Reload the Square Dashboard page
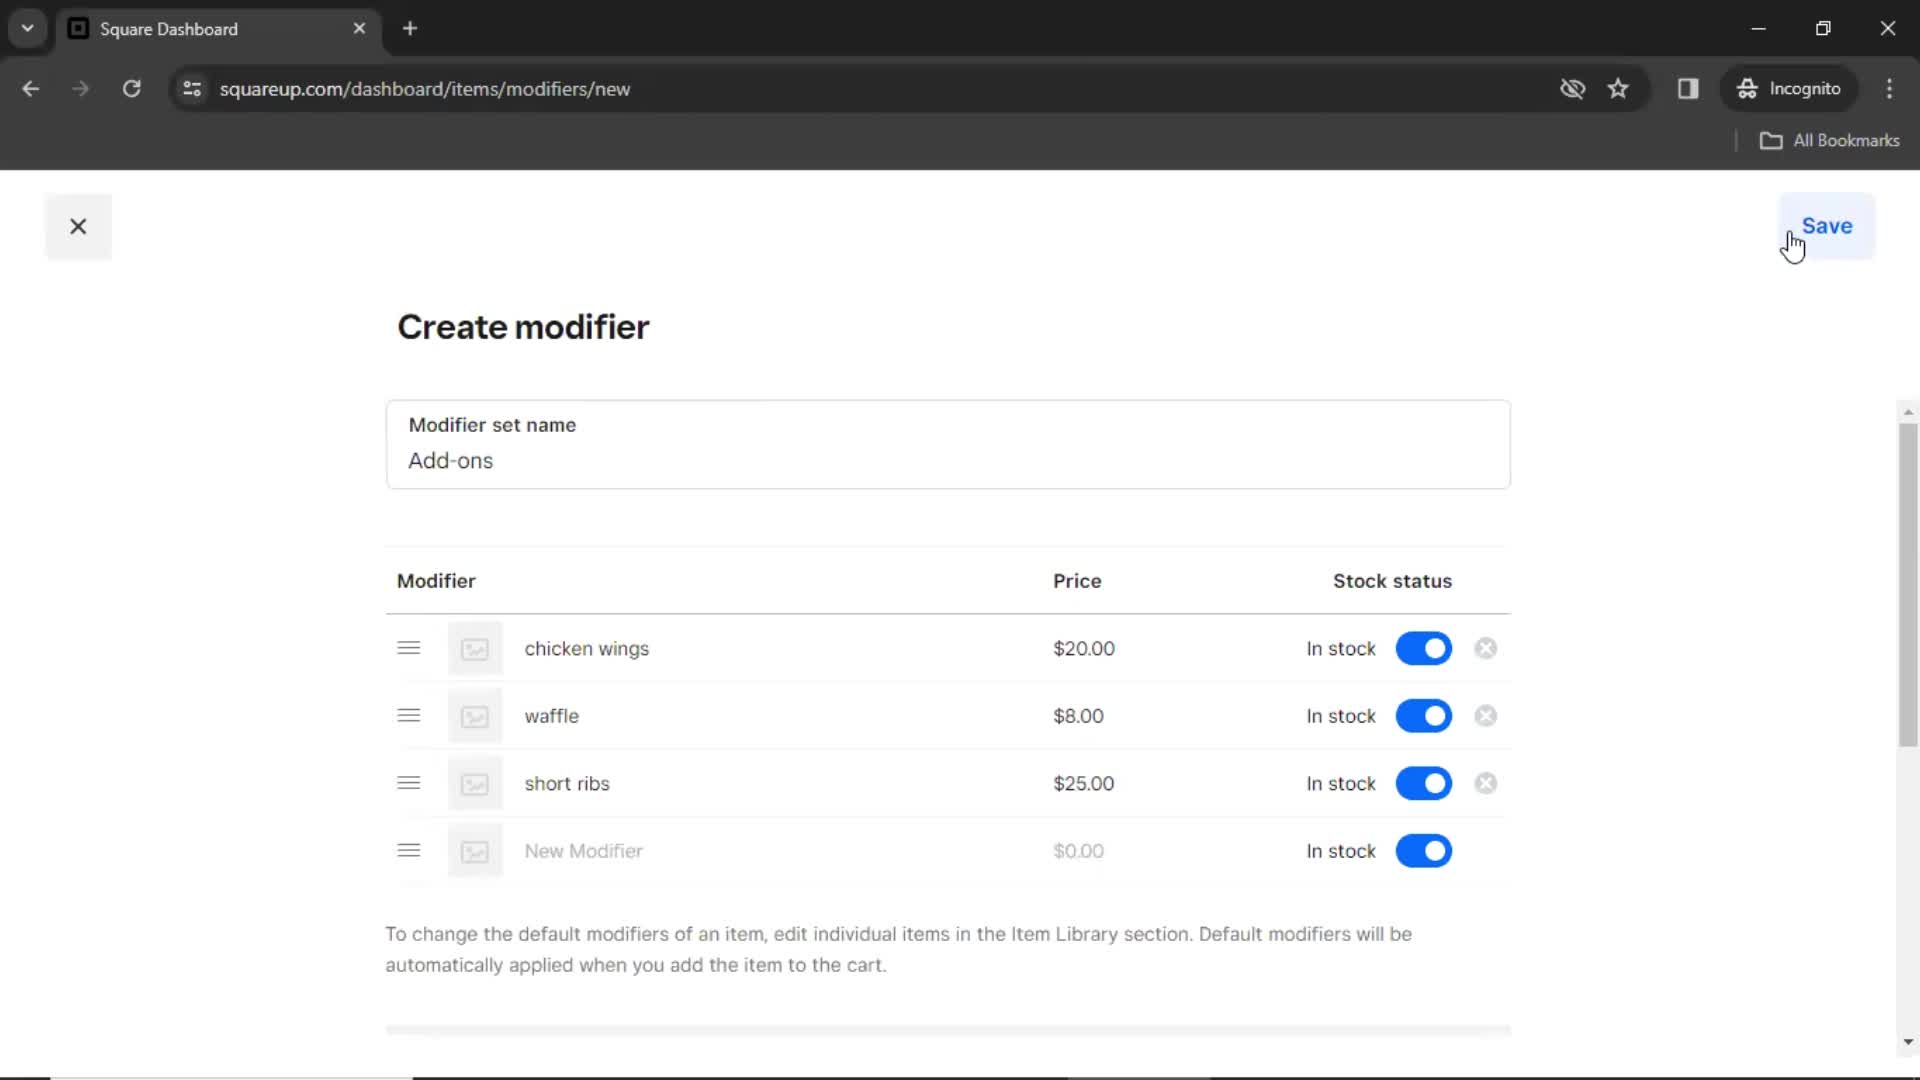Viewport: 1920px width, 1080px height. pyautogui.click(x=131, y=89)
